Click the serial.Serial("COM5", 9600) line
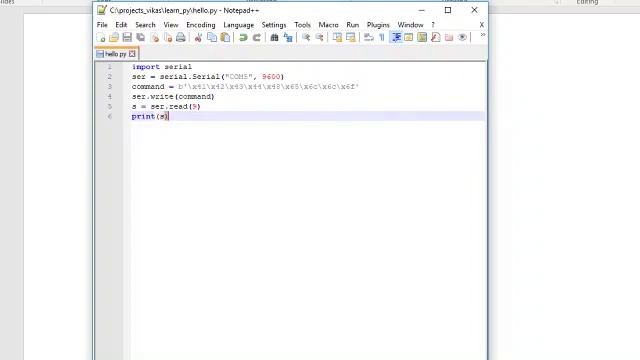Viewport: 640px width, 360px height. coord(208,77)
